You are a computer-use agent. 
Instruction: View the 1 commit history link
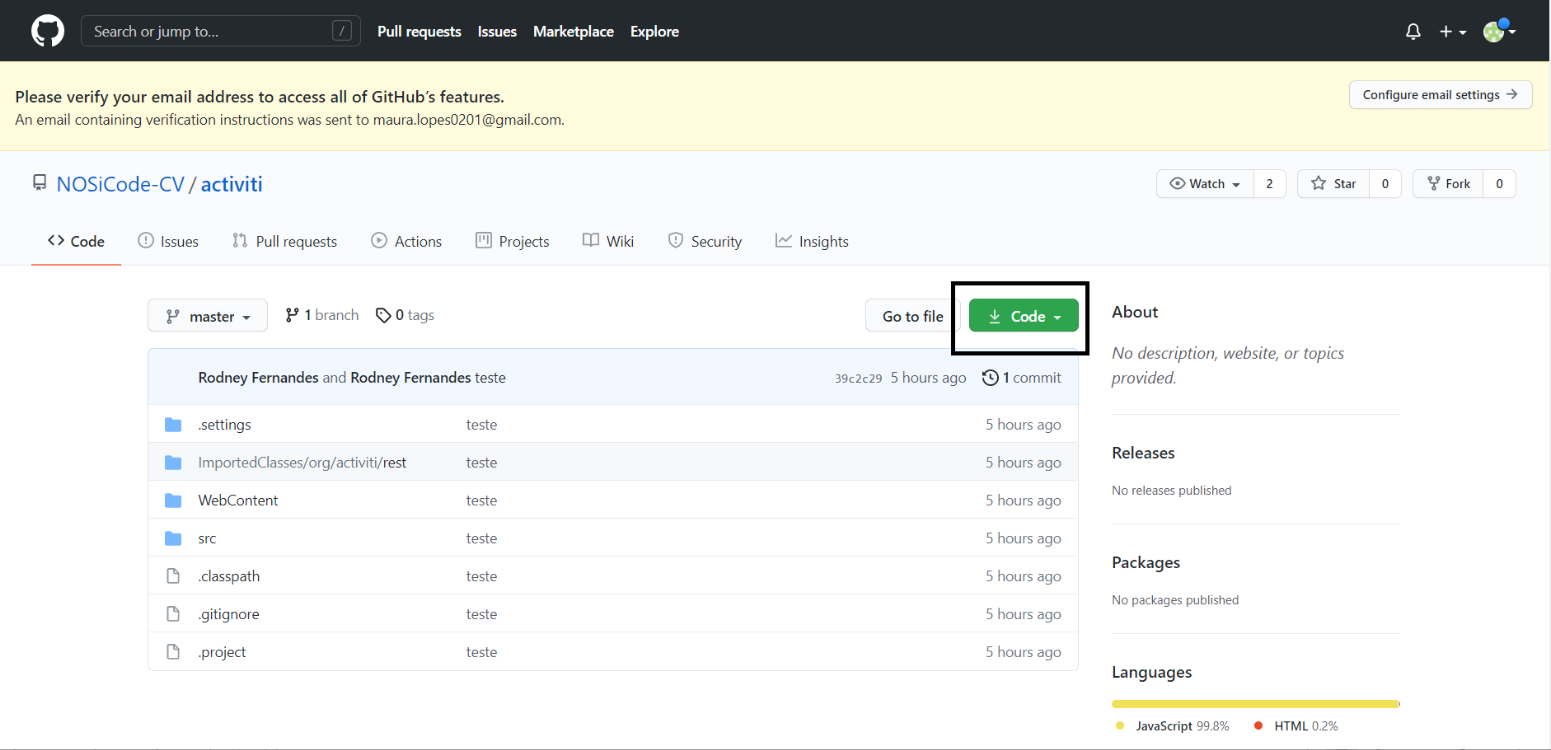pos(1022,378)
